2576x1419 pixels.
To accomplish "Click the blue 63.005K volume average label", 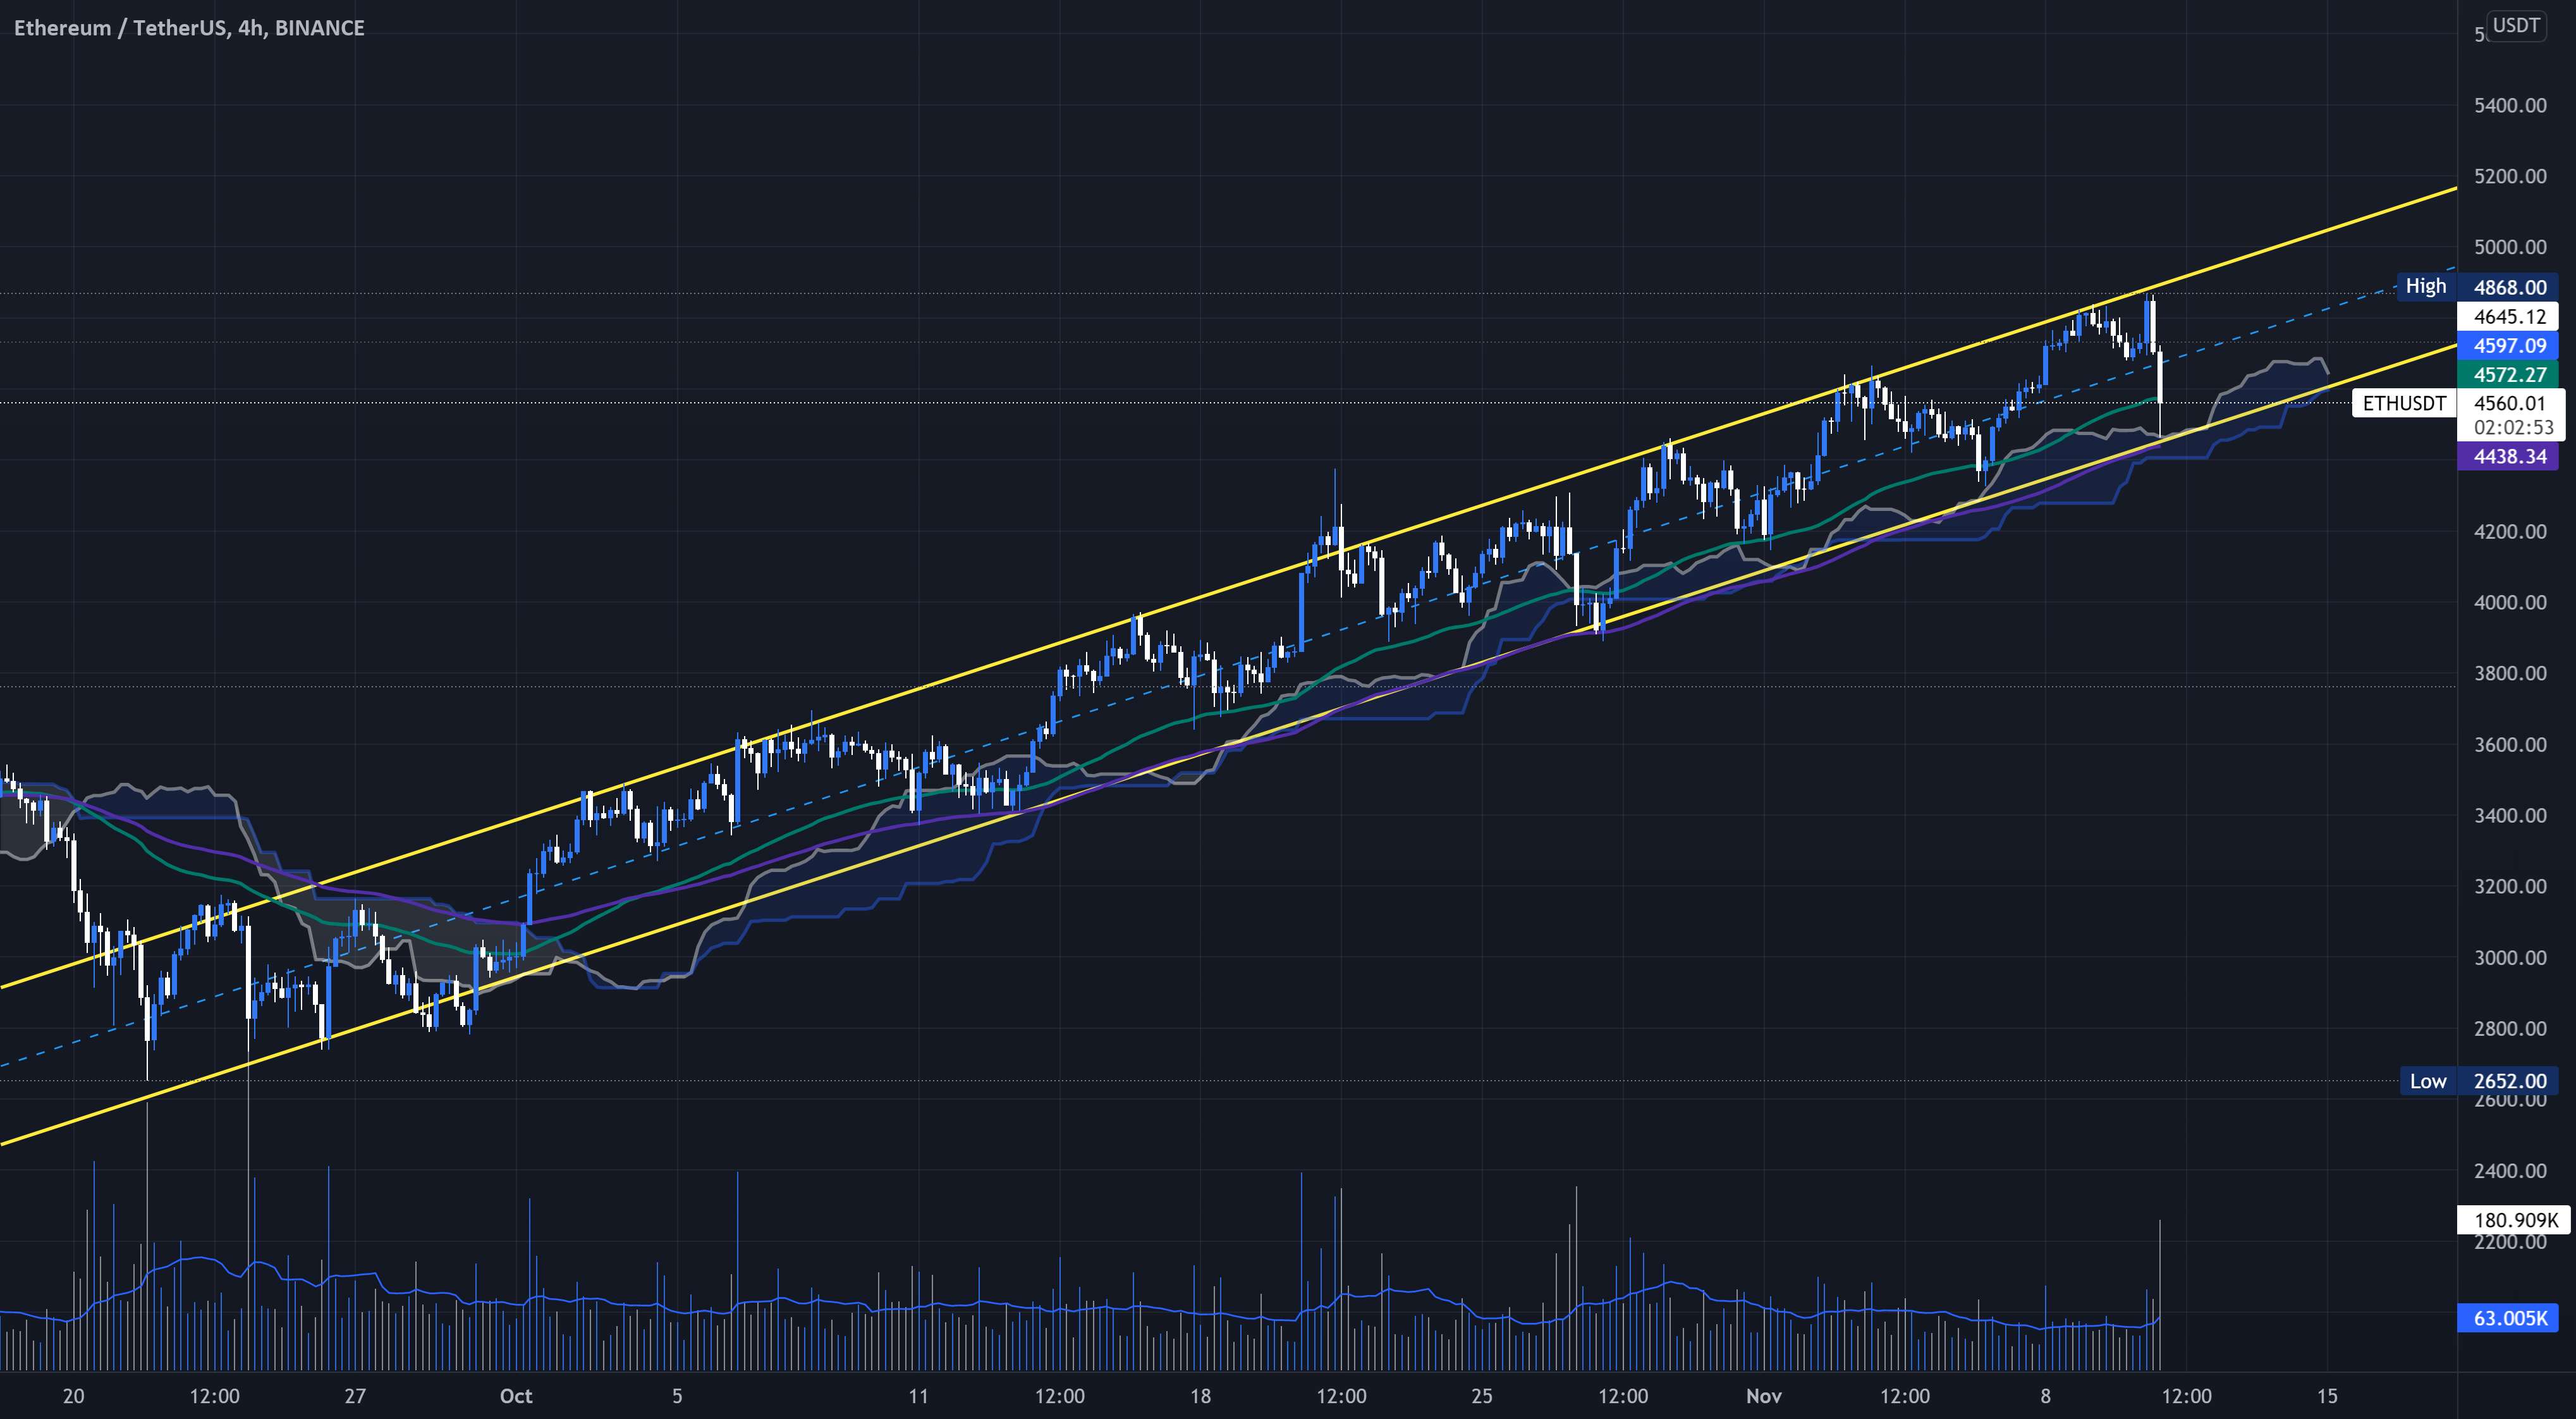I will point(2509,1317).
